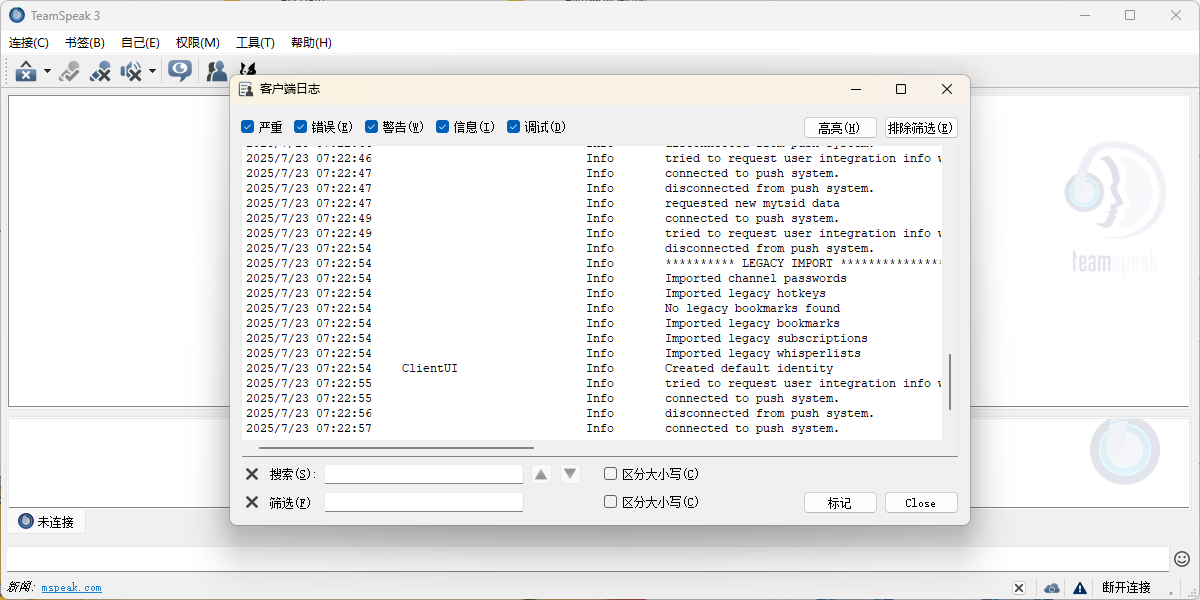Click the log's horizontal scrollbar thumb
Image resolution: width=1200 pixels, height=600 pixels.
396,448
